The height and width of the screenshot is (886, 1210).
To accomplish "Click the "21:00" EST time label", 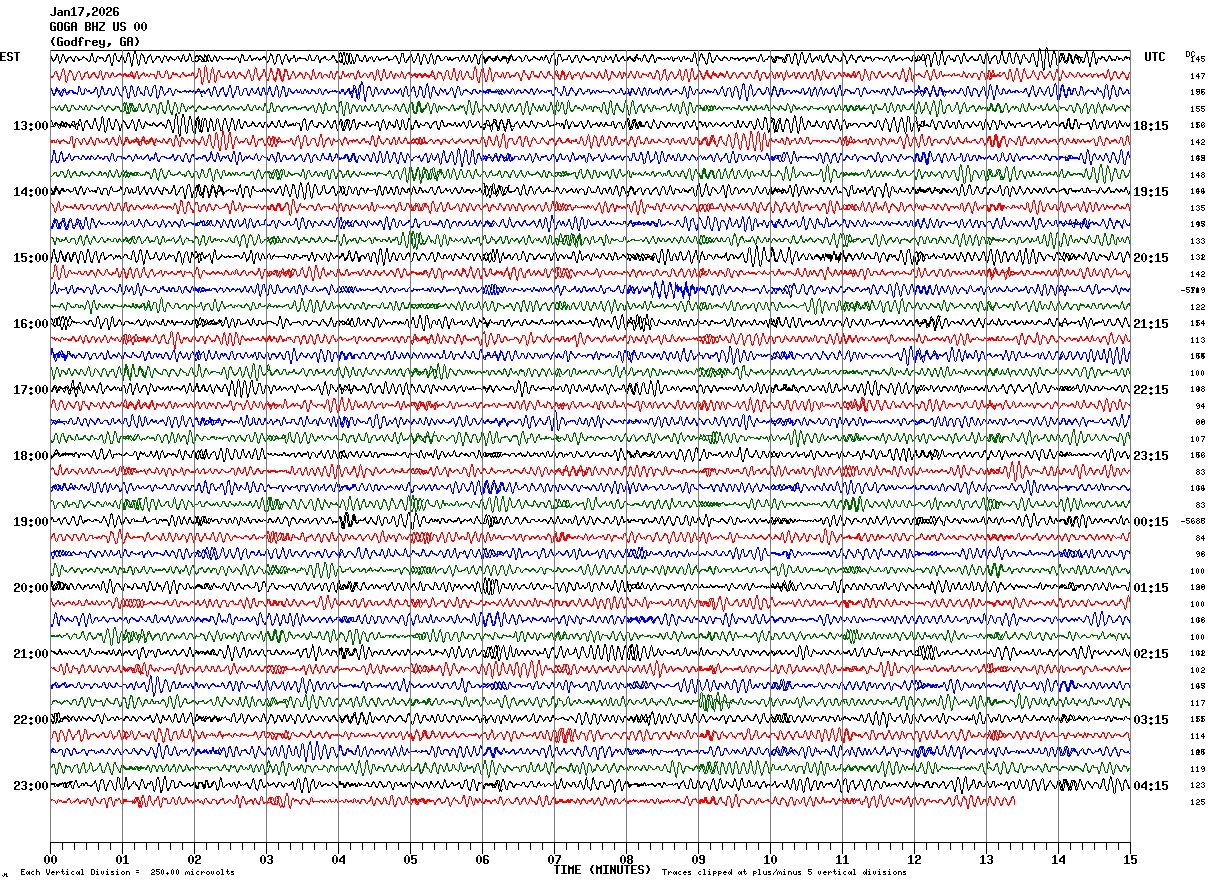I will click(31, 654).
